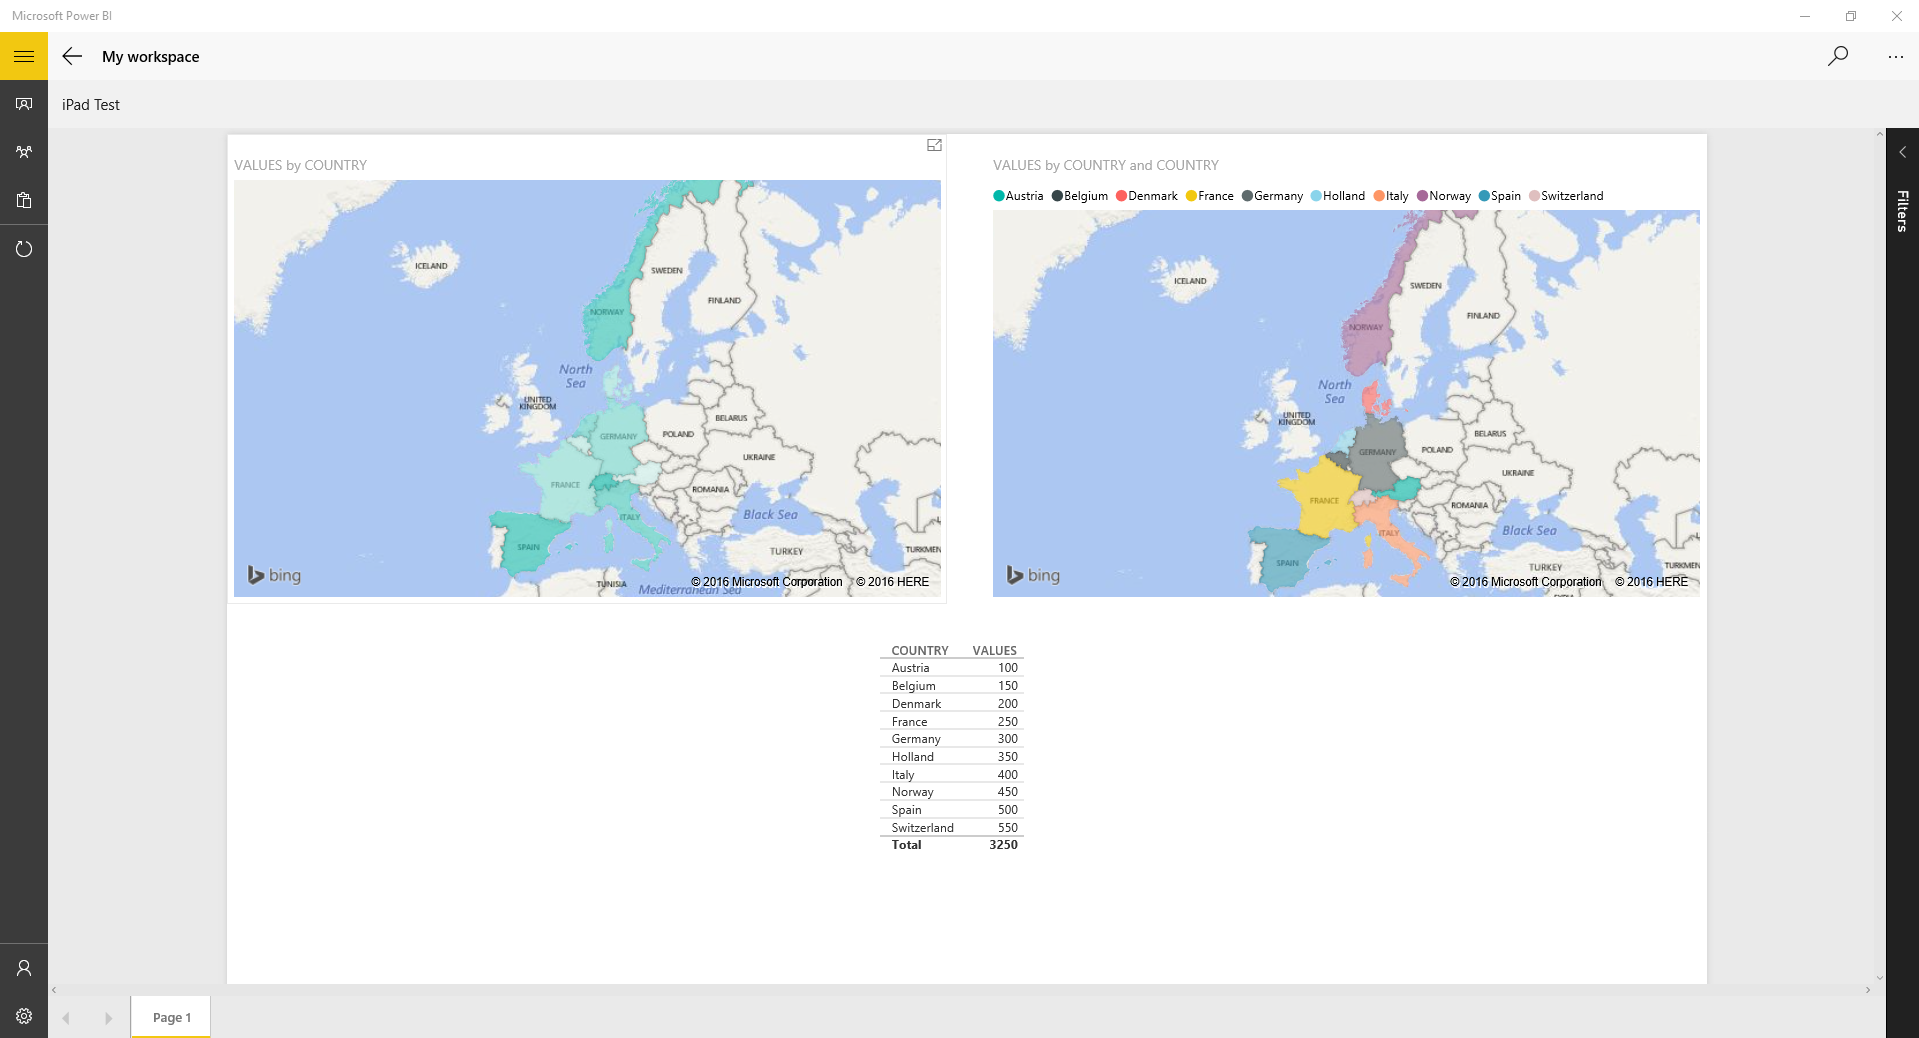The height and width of the screenshot is (1038, 1919).
Task: Click the refresh sidebar icon
Action: tap(24, 248)
